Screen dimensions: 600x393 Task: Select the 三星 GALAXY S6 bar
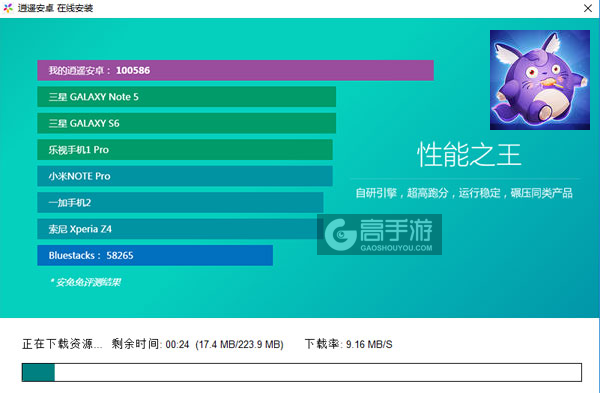pos(186,123)
